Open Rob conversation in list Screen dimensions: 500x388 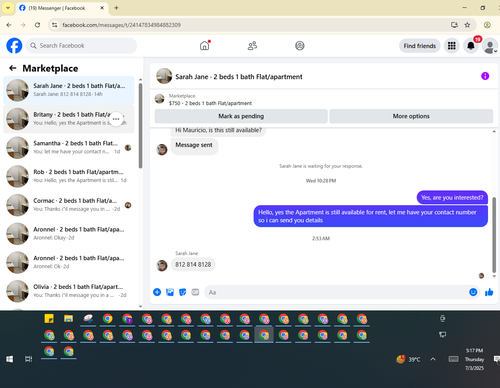click(69, 176)
